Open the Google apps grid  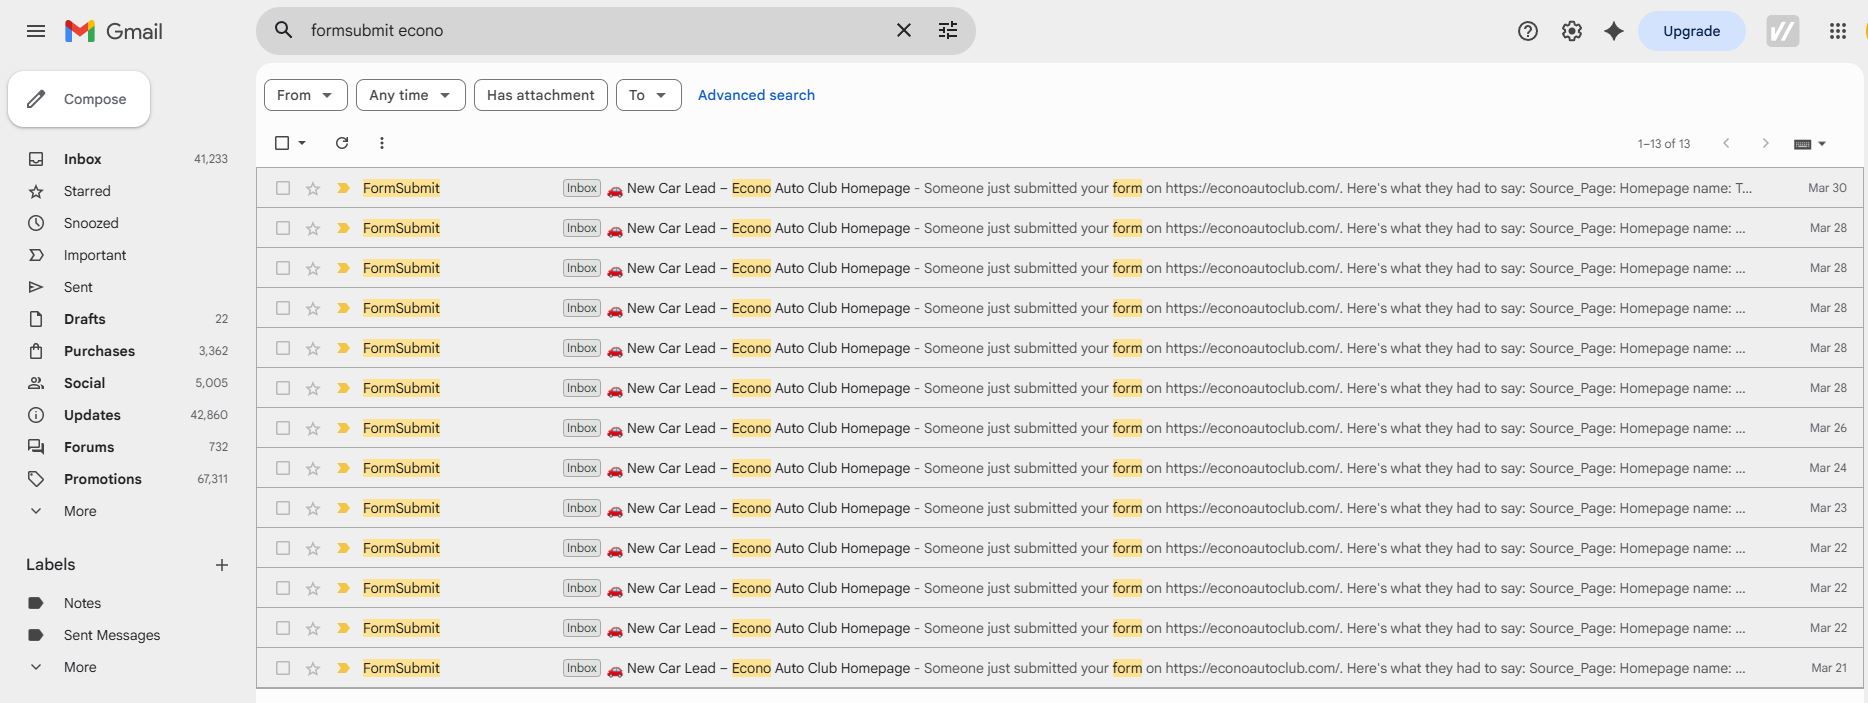(1838, 31)
